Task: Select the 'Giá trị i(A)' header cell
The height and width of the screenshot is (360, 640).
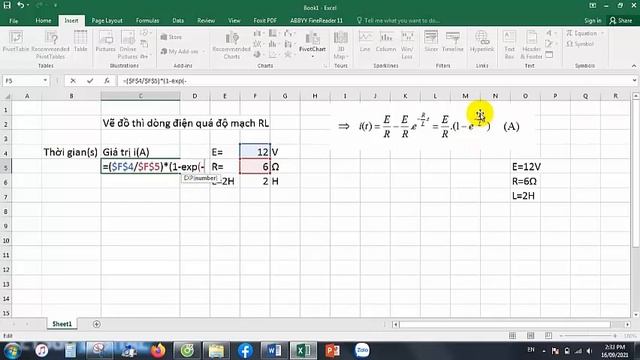Action: tap(140, 152)
